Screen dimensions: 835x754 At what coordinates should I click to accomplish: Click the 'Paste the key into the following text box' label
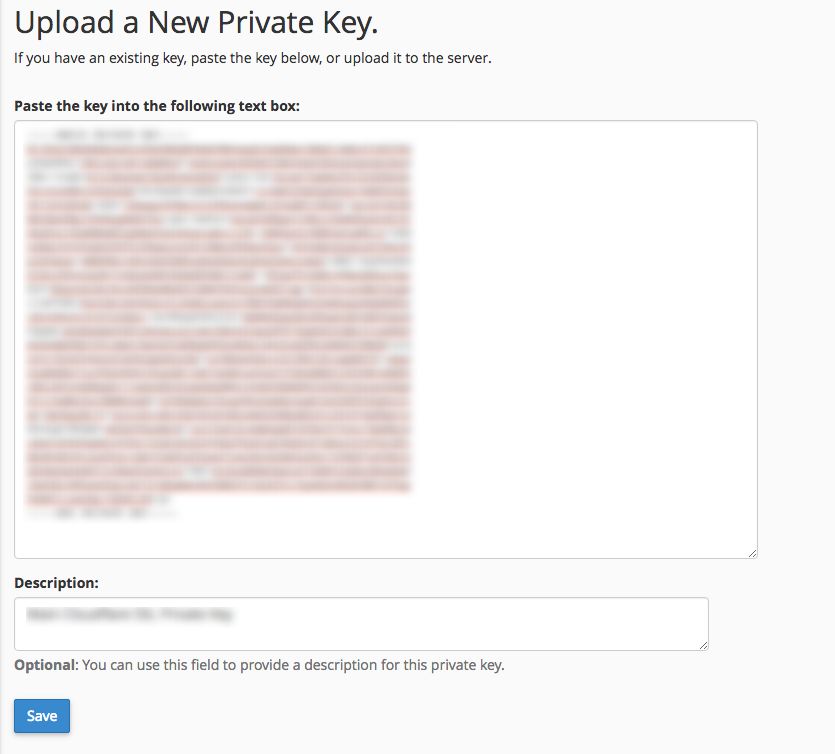pos(157,106)
